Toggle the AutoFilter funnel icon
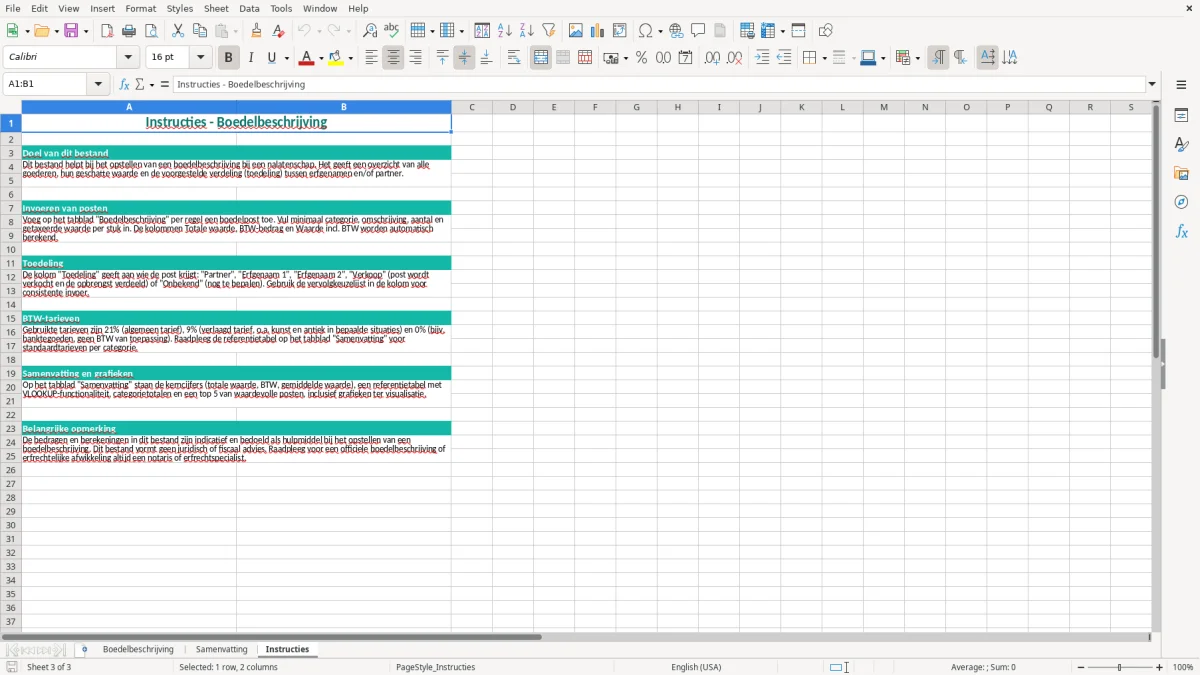1200x675 pixels. tap(549, 31)
